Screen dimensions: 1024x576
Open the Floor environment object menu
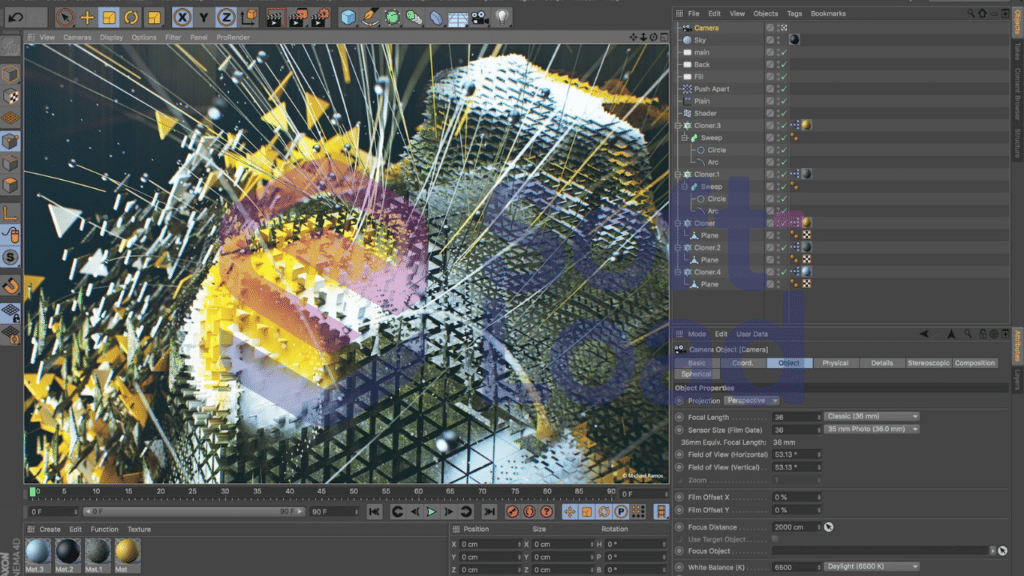click(x=457, y=18)
